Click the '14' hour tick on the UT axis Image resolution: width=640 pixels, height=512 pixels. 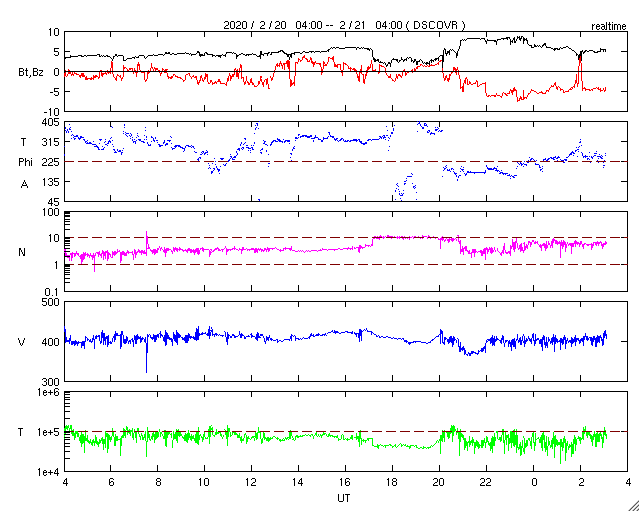[298, 483]
